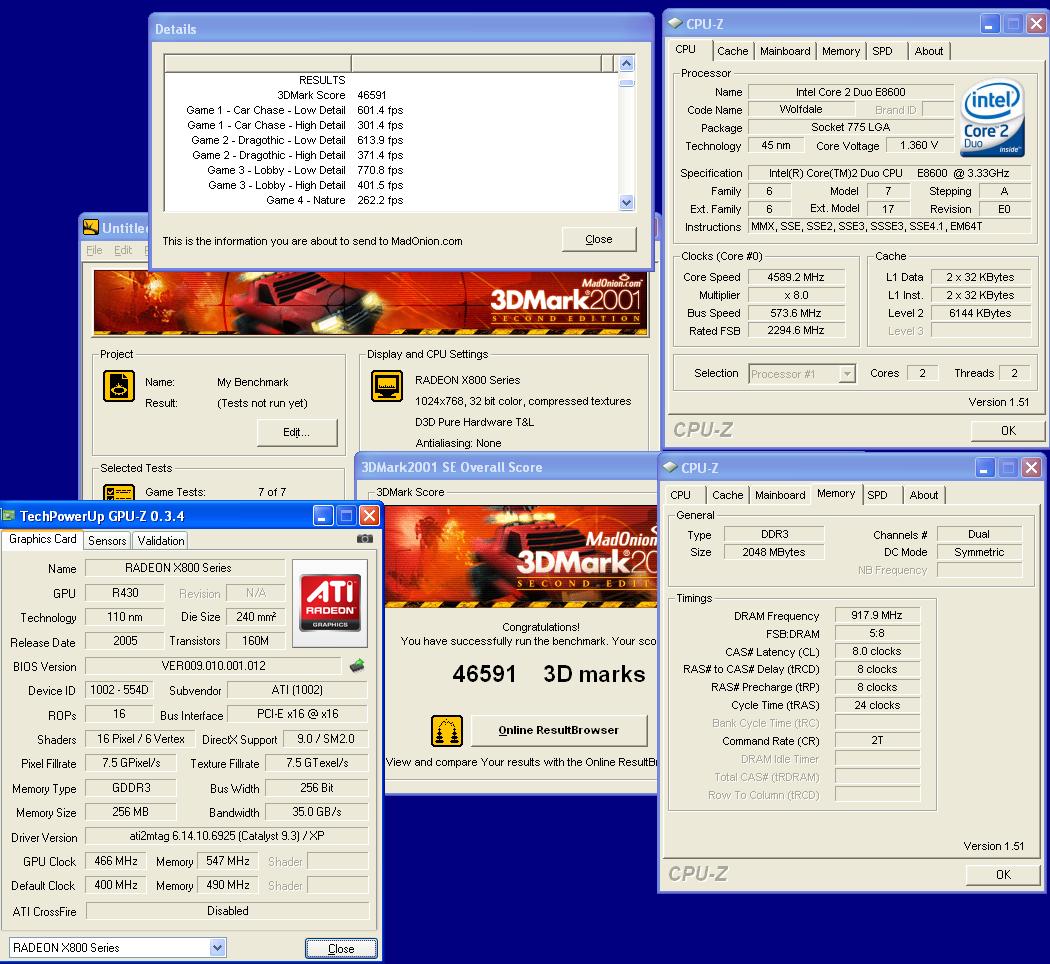
Task: Switch to Validation tab in GPU-Z
Action: coord(161,541)
